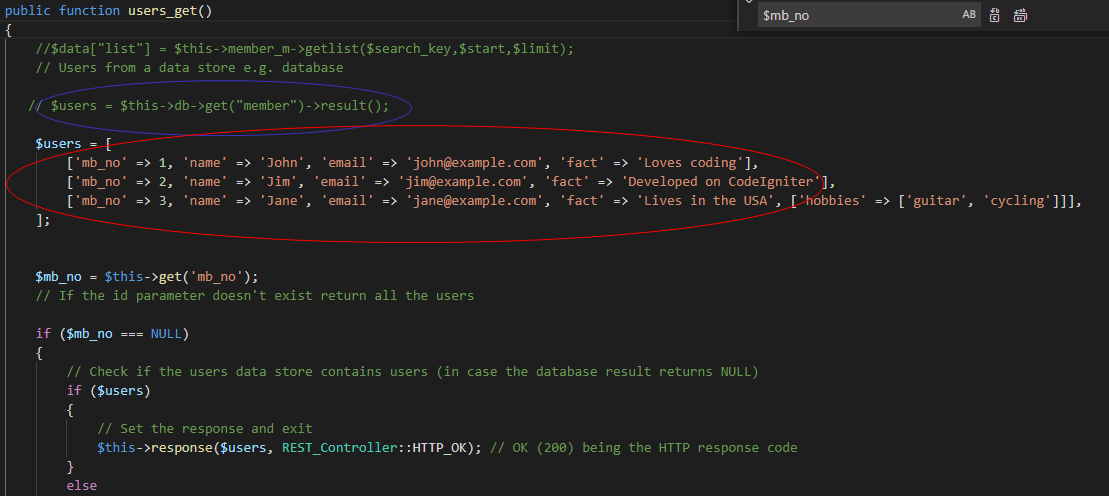Click the 'Loves coding' fact string

(689, 162)
